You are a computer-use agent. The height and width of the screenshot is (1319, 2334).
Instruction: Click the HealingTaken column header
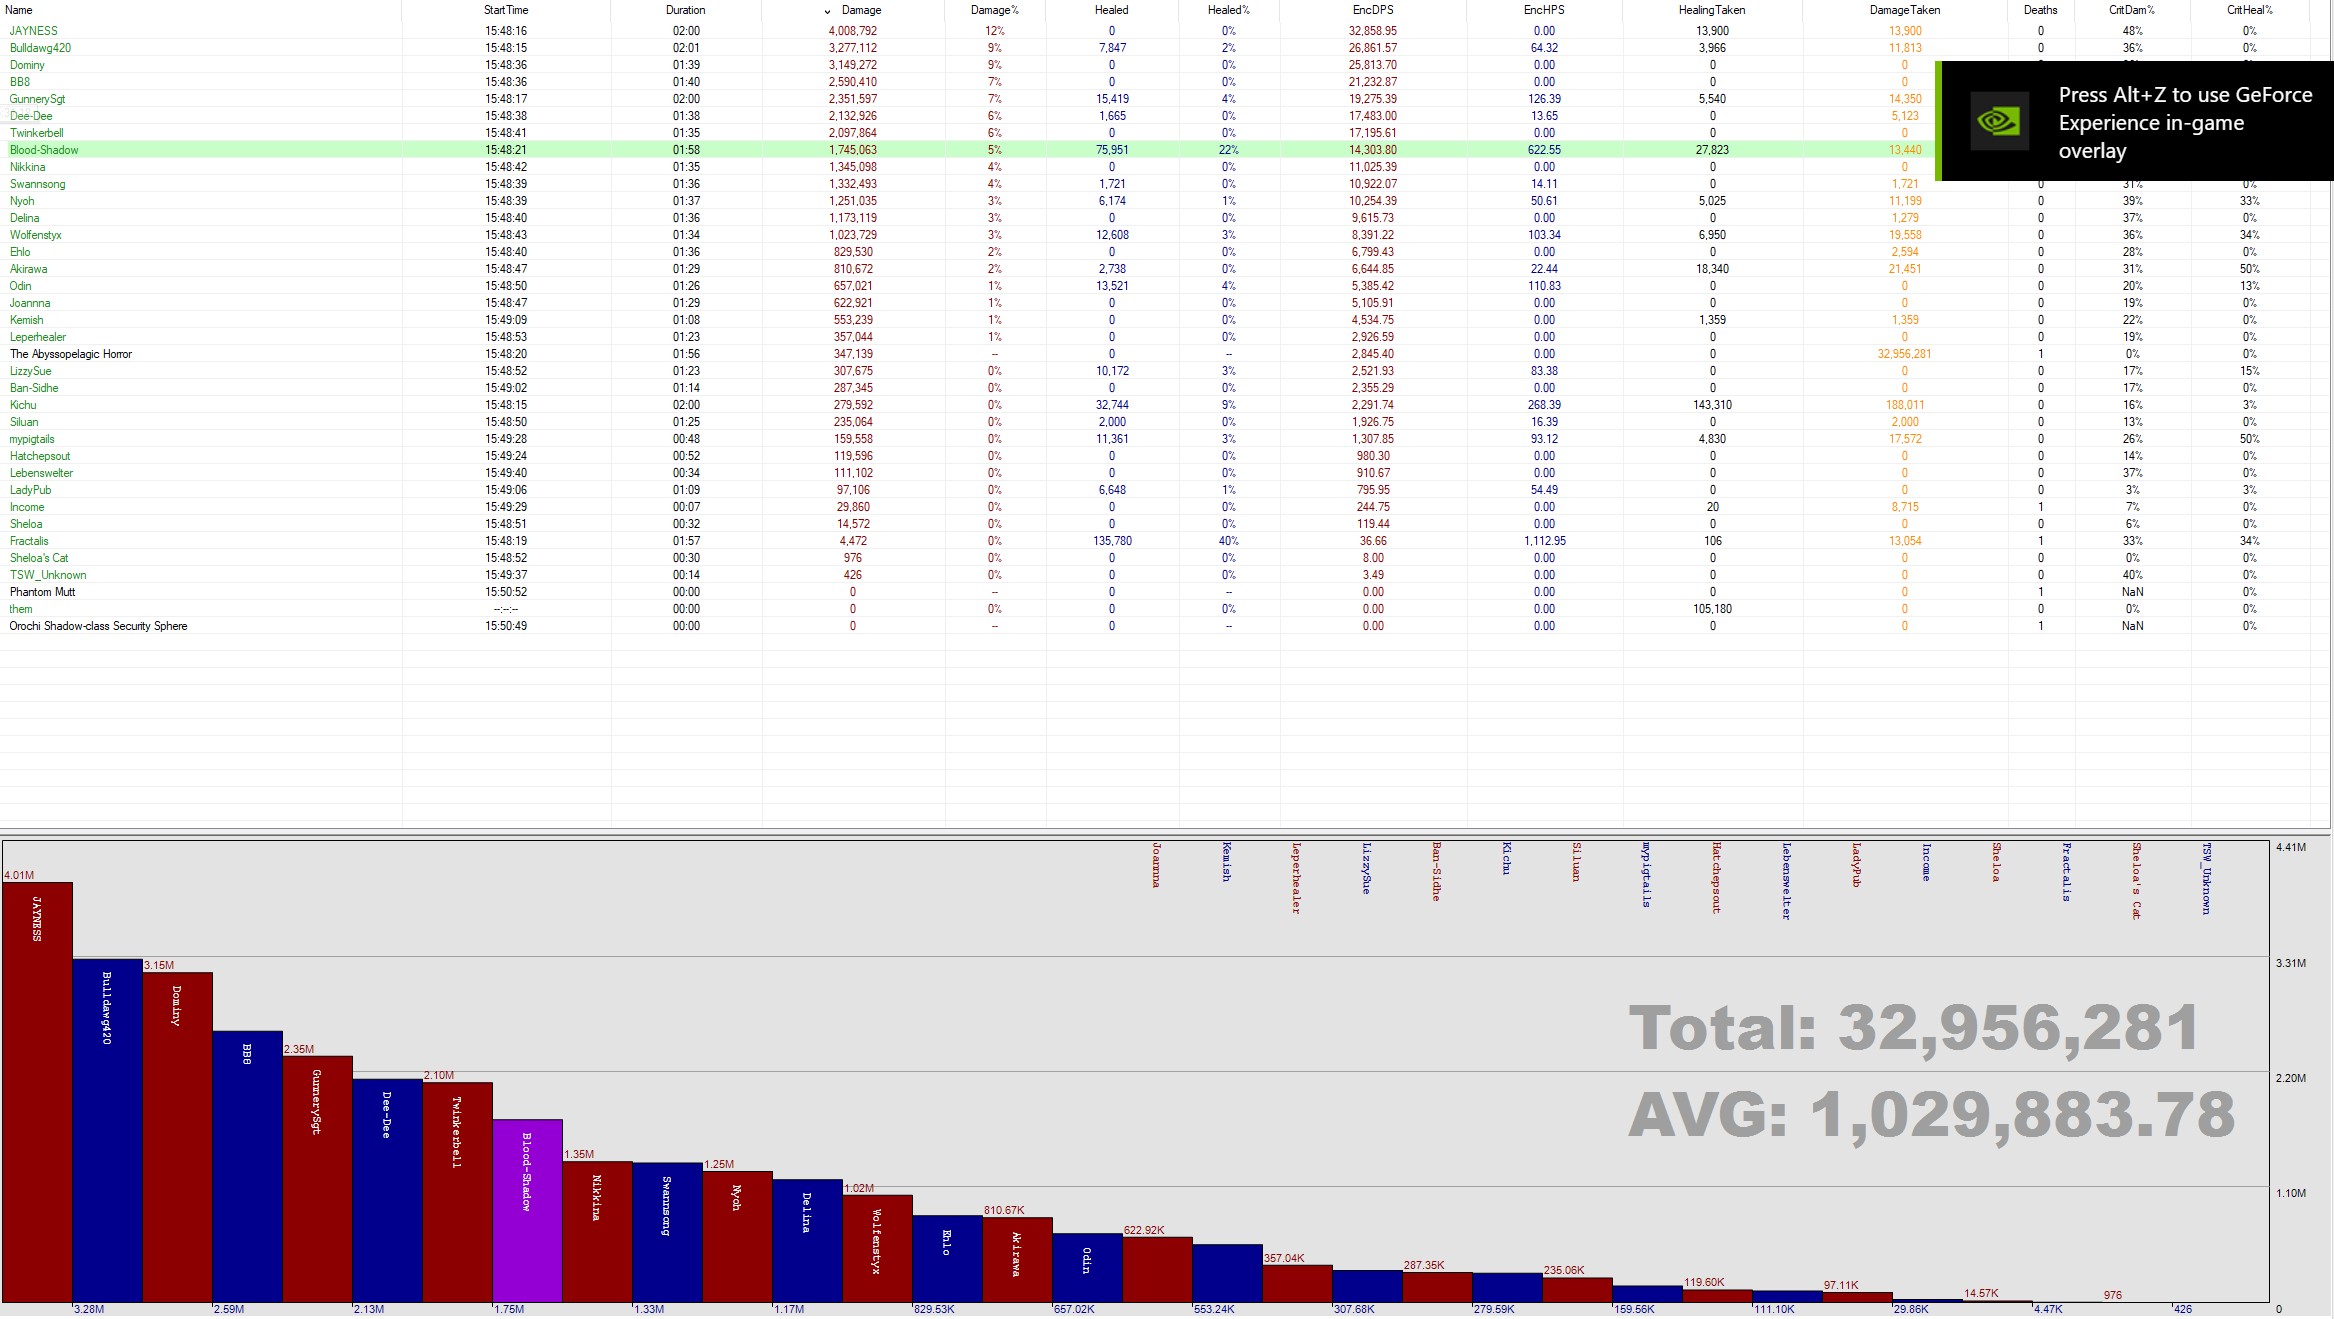point(1711,10)
